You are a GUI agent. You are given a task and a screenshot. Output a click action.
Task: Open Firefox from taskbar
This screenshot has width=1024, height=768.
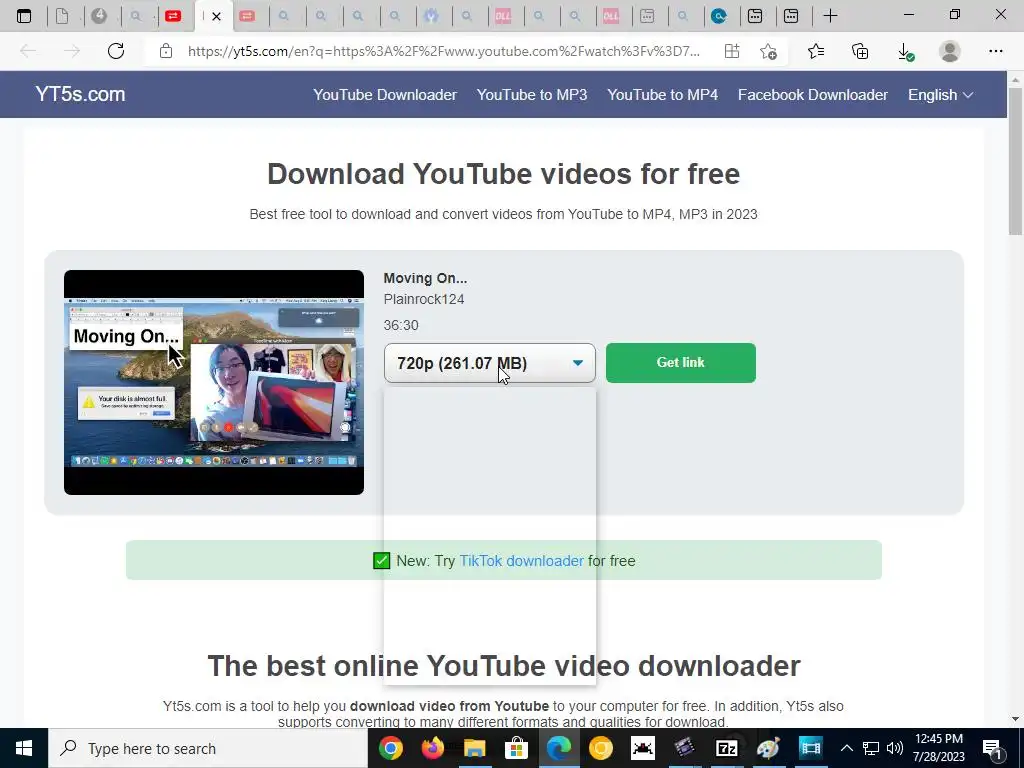coord(432,748)
